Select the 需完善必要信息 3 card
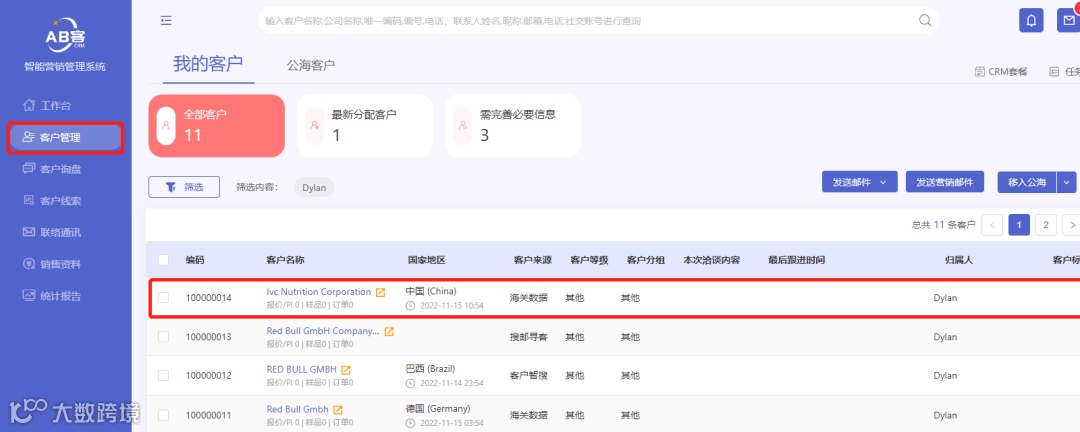Screen dimensions: 1080x432 512,125
